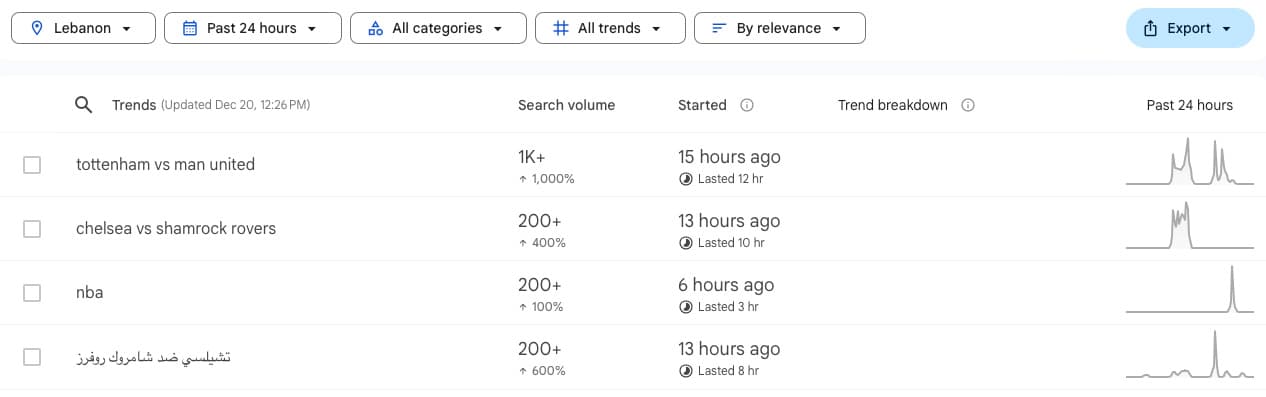This screenshot has height=397, width=1266.
Task: Click the Search volume column header
Action: [x=566, y=105]
